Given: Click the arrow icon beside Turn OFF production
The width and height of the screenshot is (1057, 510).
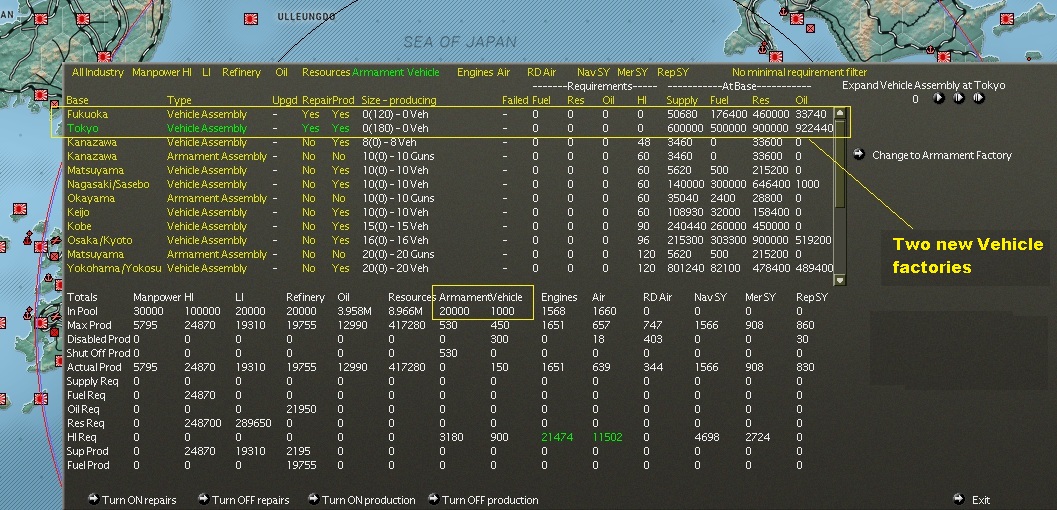Looking at the screenshot, I should click(433, 499).
